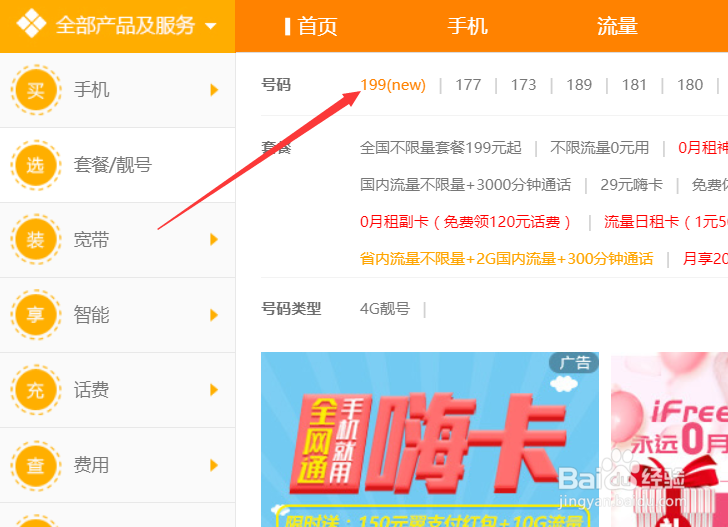Image resolution: width=728 pixels, height=527 pixels.
Task: Select the 4G靓号 number type
Action: point(385,308)
